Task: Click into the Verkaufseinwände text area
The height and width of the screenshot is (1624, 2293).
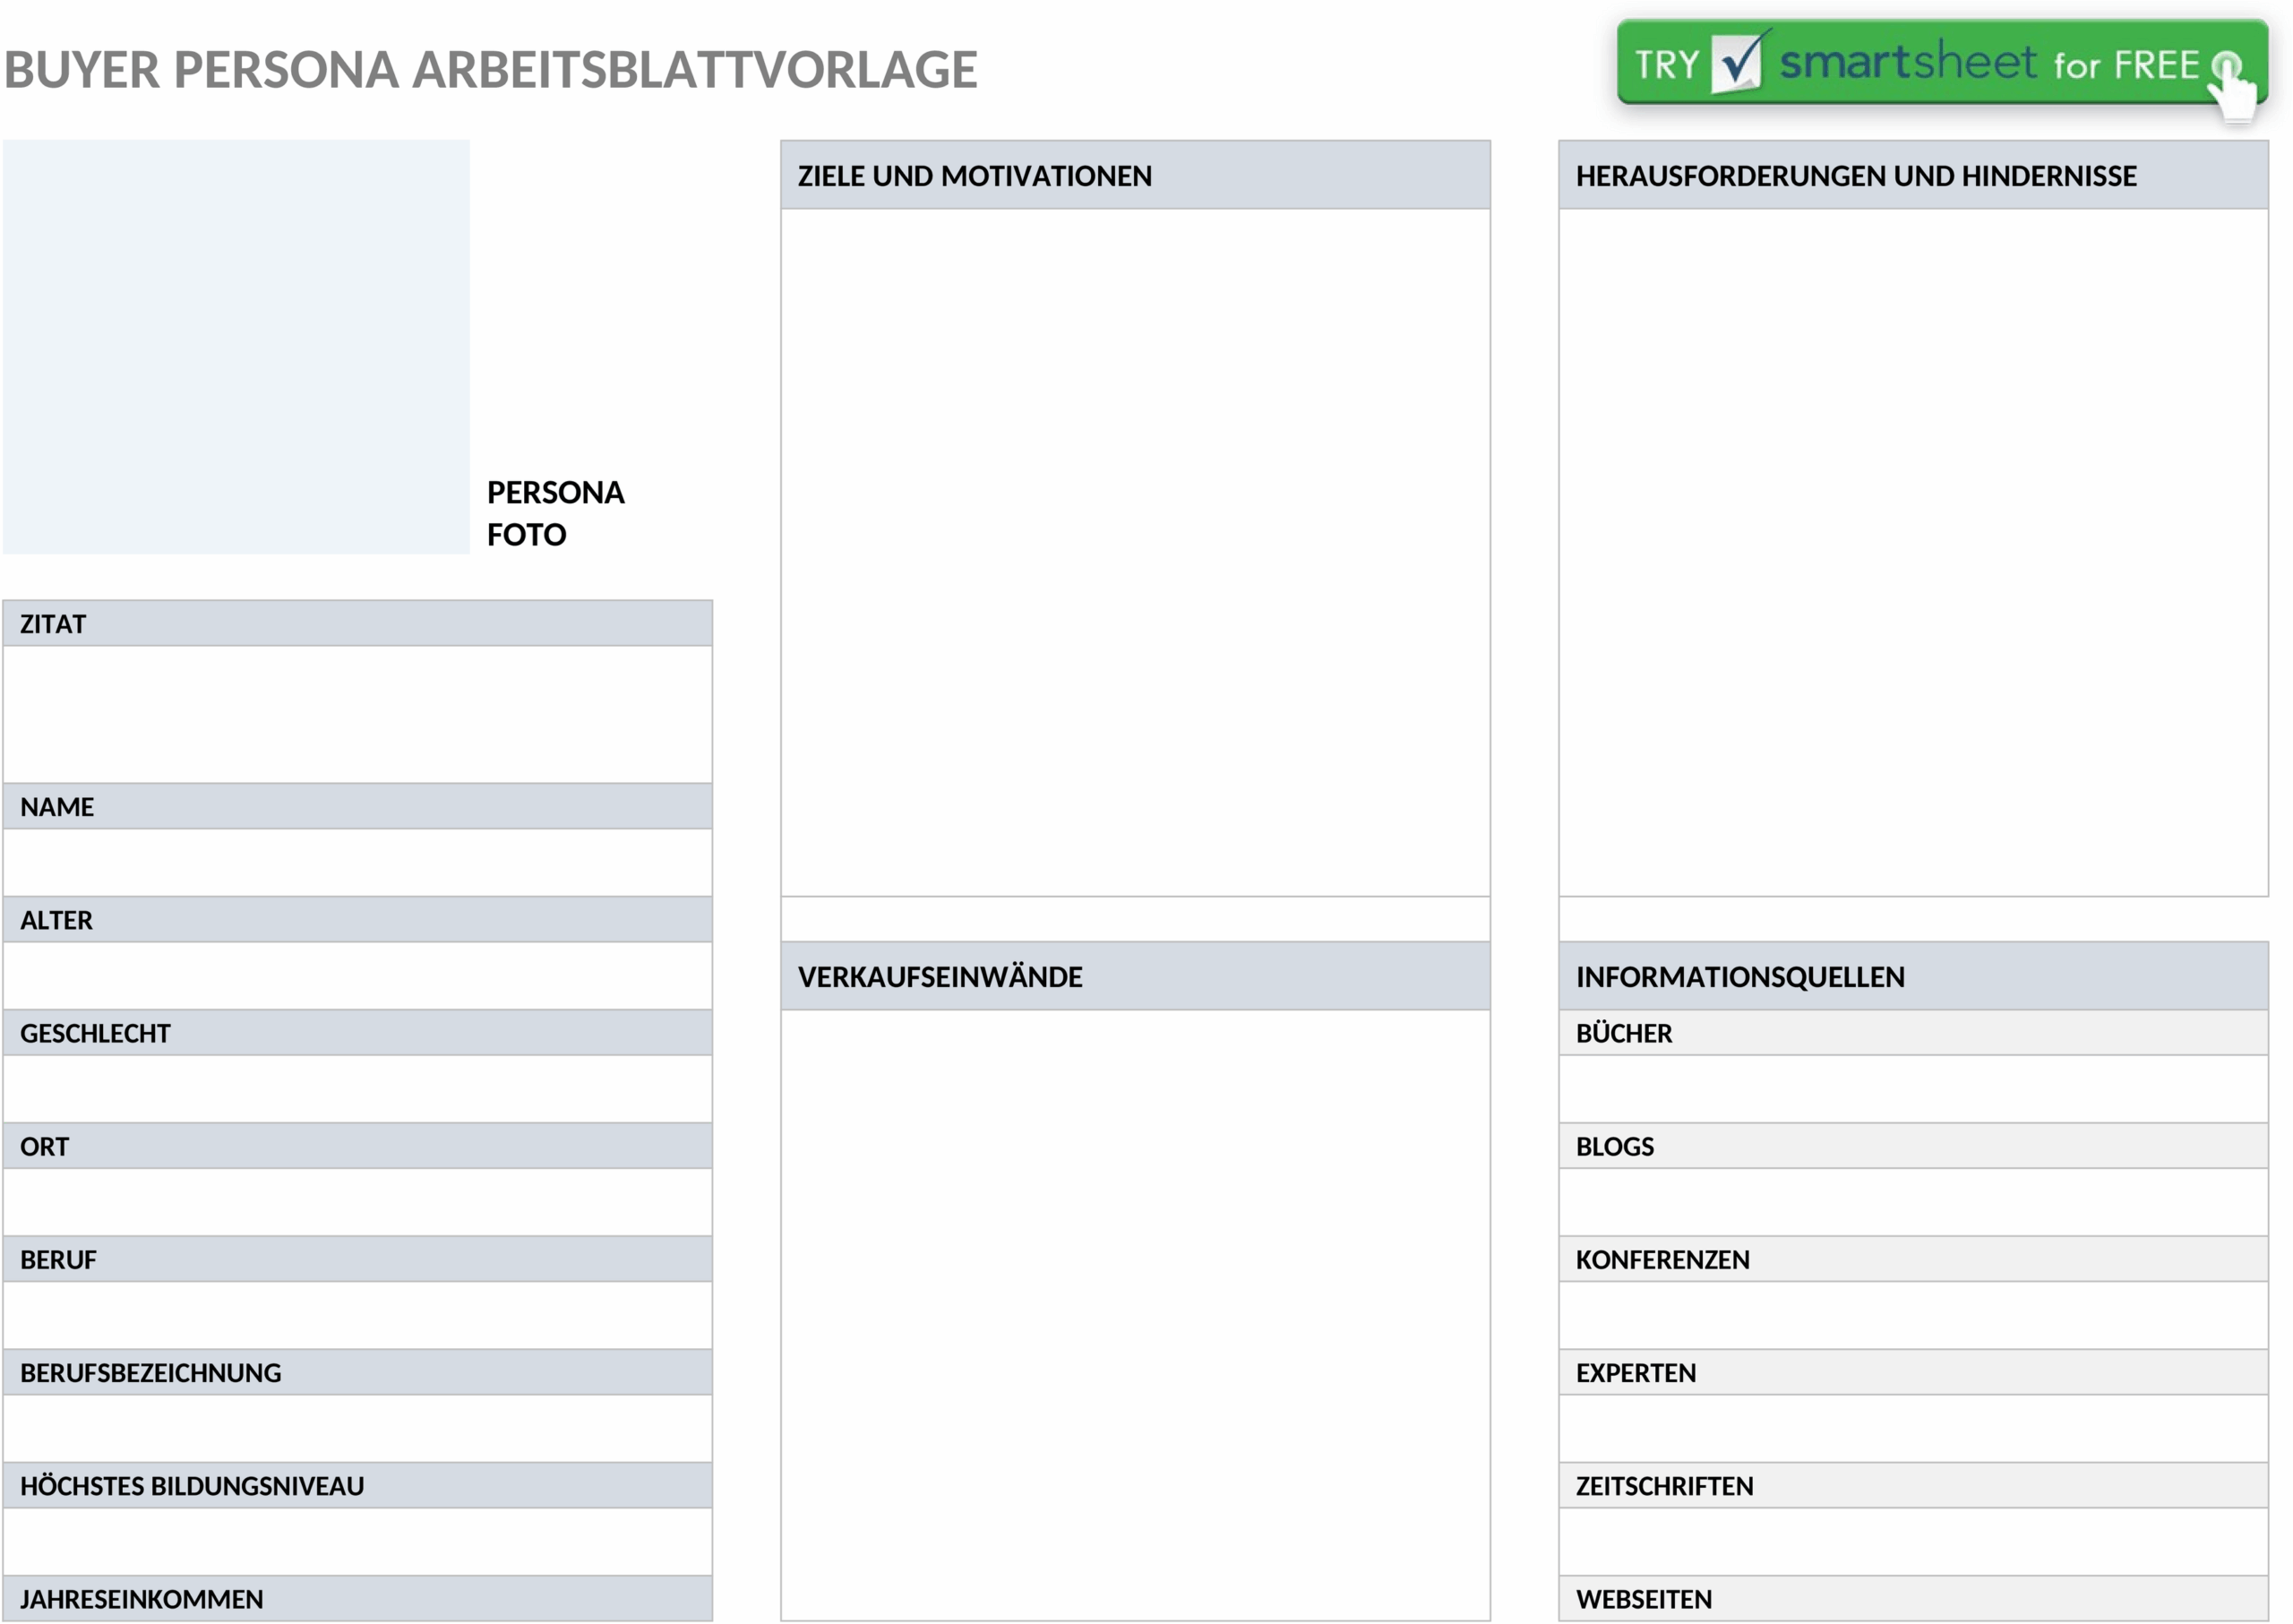Action: pos(1135,1315)
